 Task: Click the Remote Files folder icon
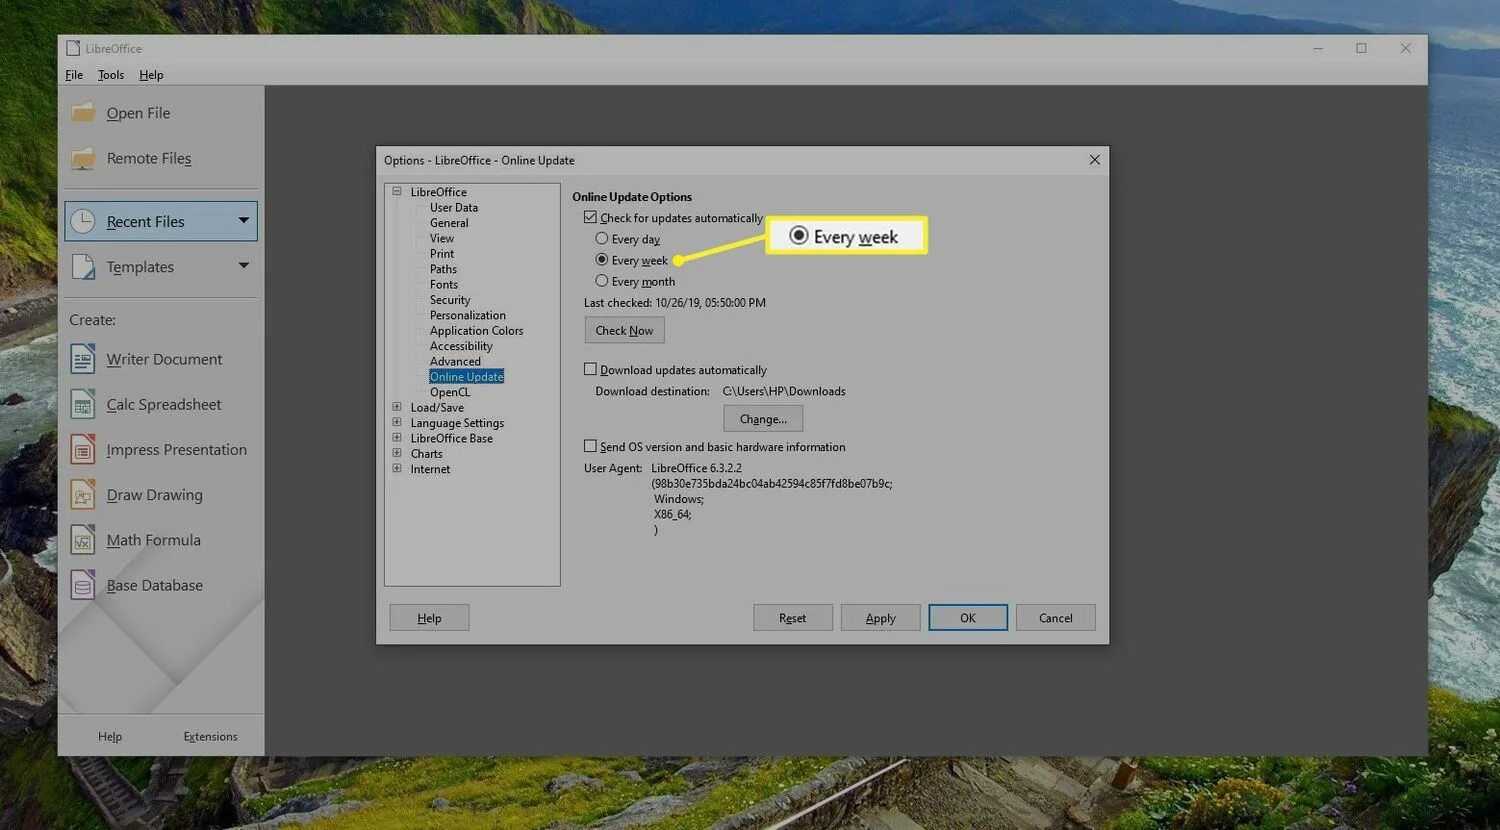pyautogui.click(x=83, y=158)
